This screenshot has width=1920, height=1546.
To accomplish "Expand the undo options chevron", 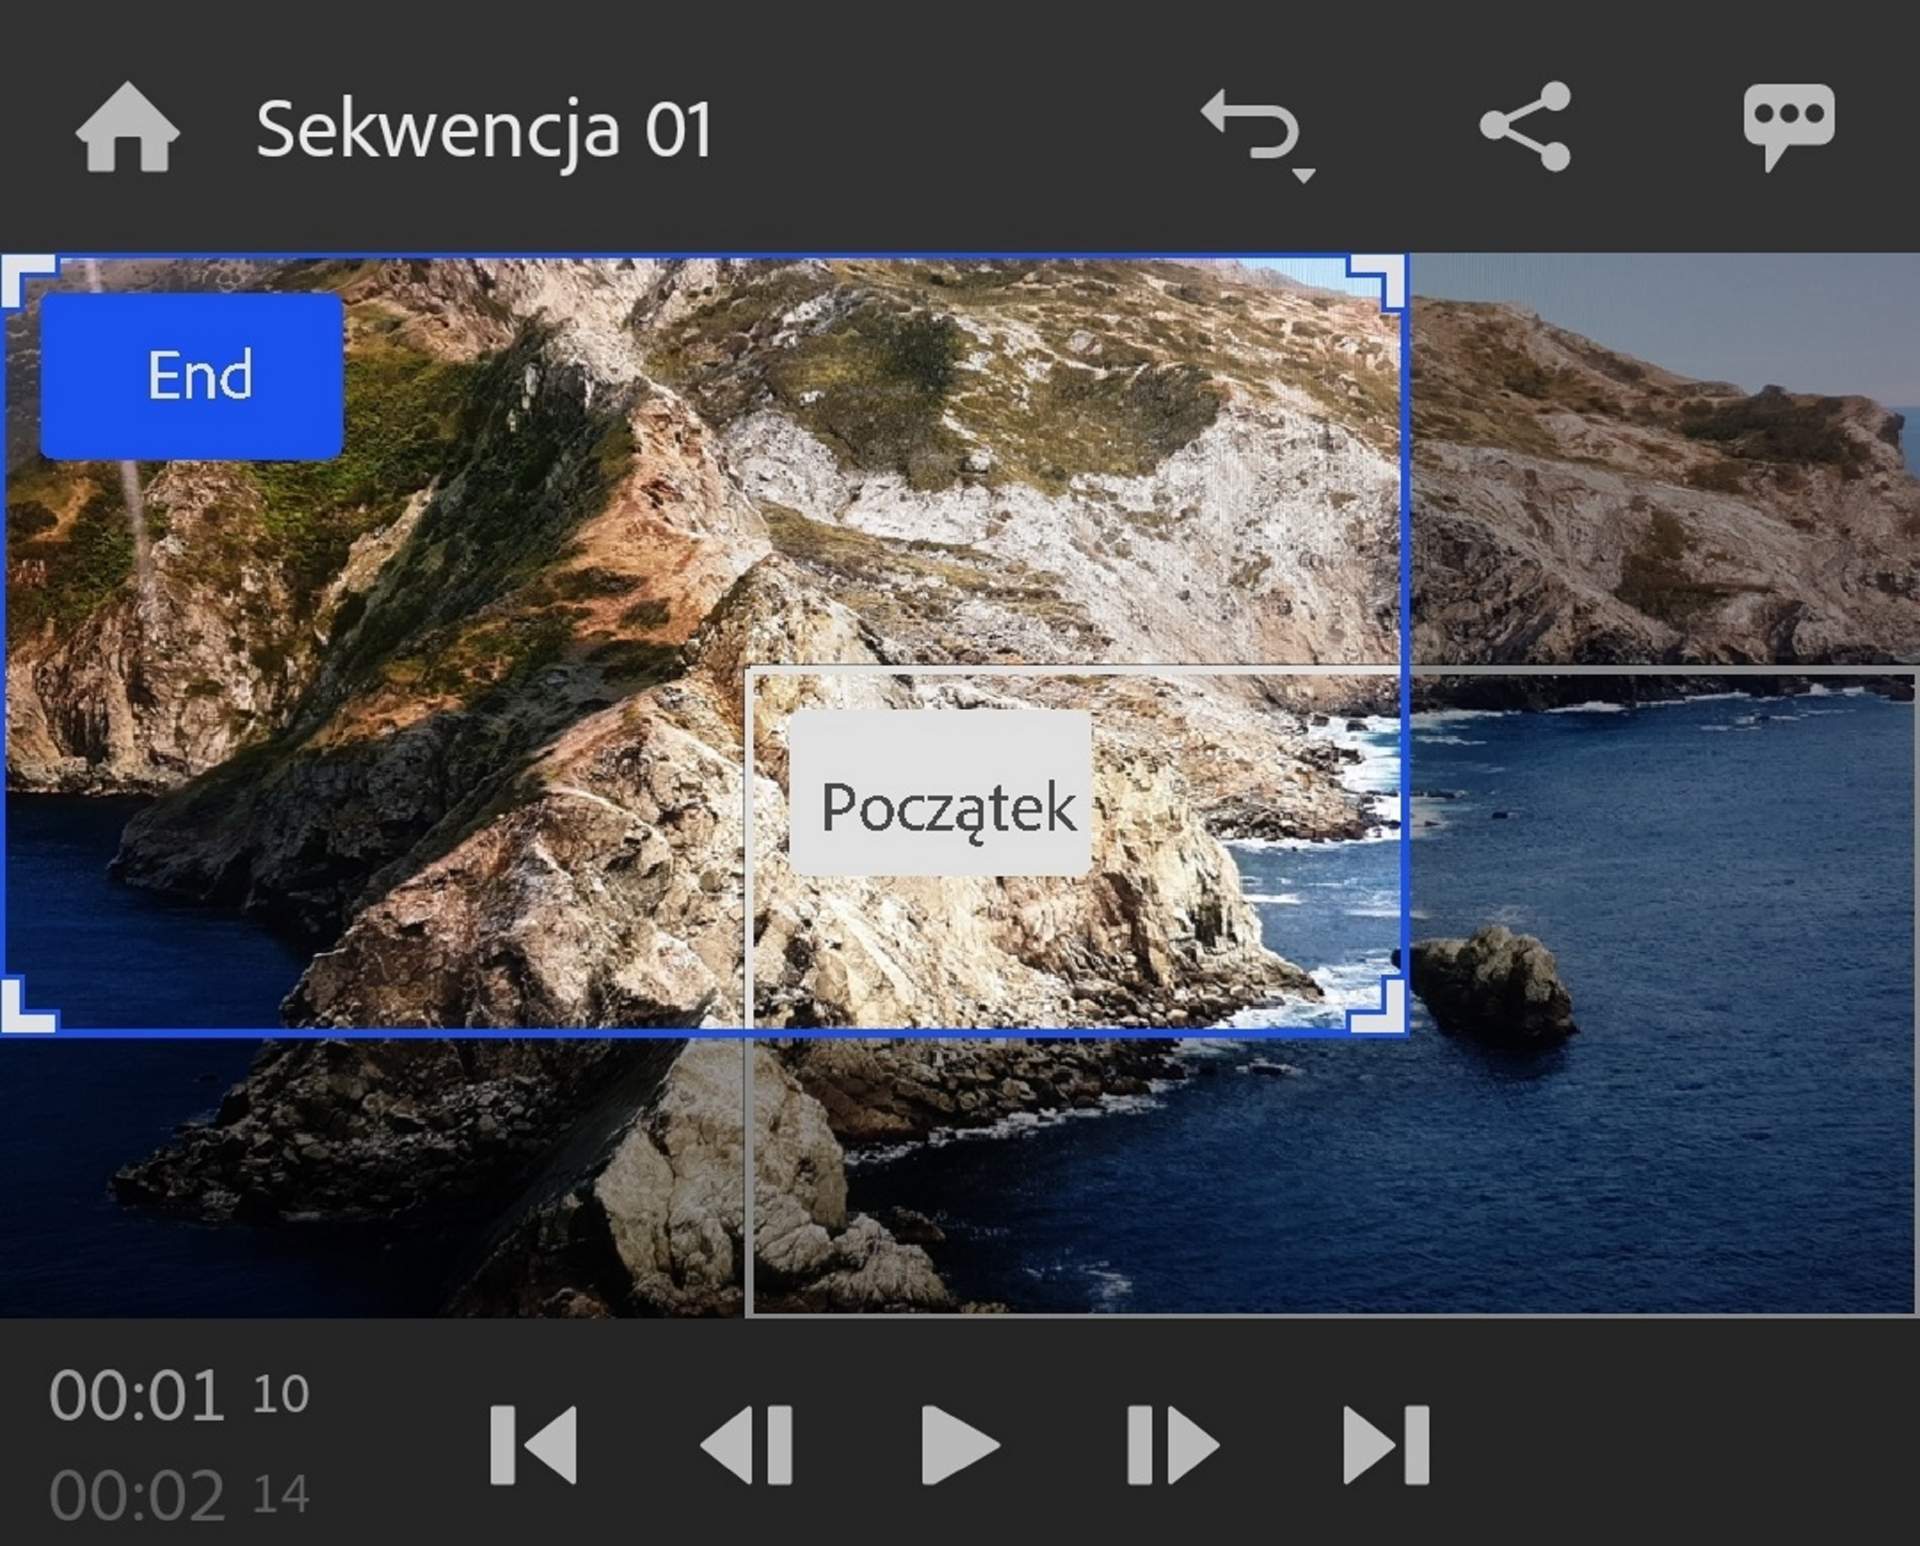I will pyautogui.click(x=1302, y=172).
